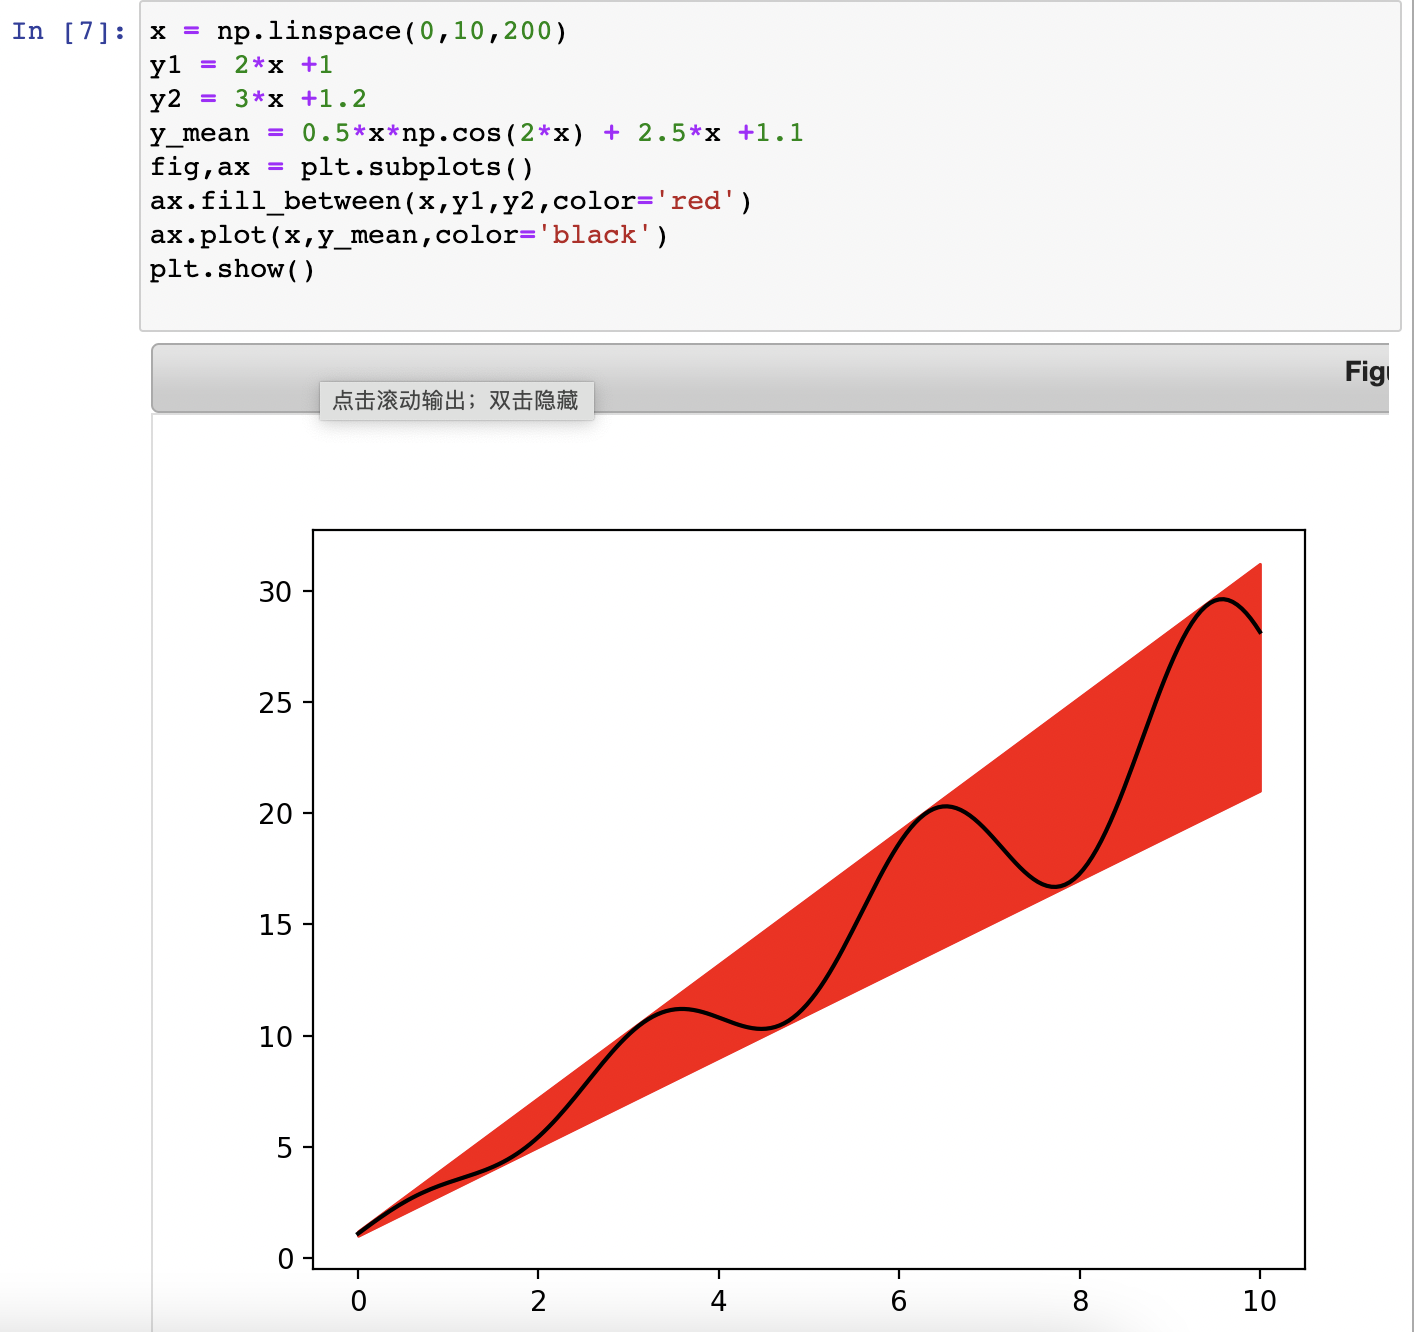The height and width of the screenshot is (1332, 1414).
Task: Click the 'black' string in the plot call
Action: pos(597,234)
